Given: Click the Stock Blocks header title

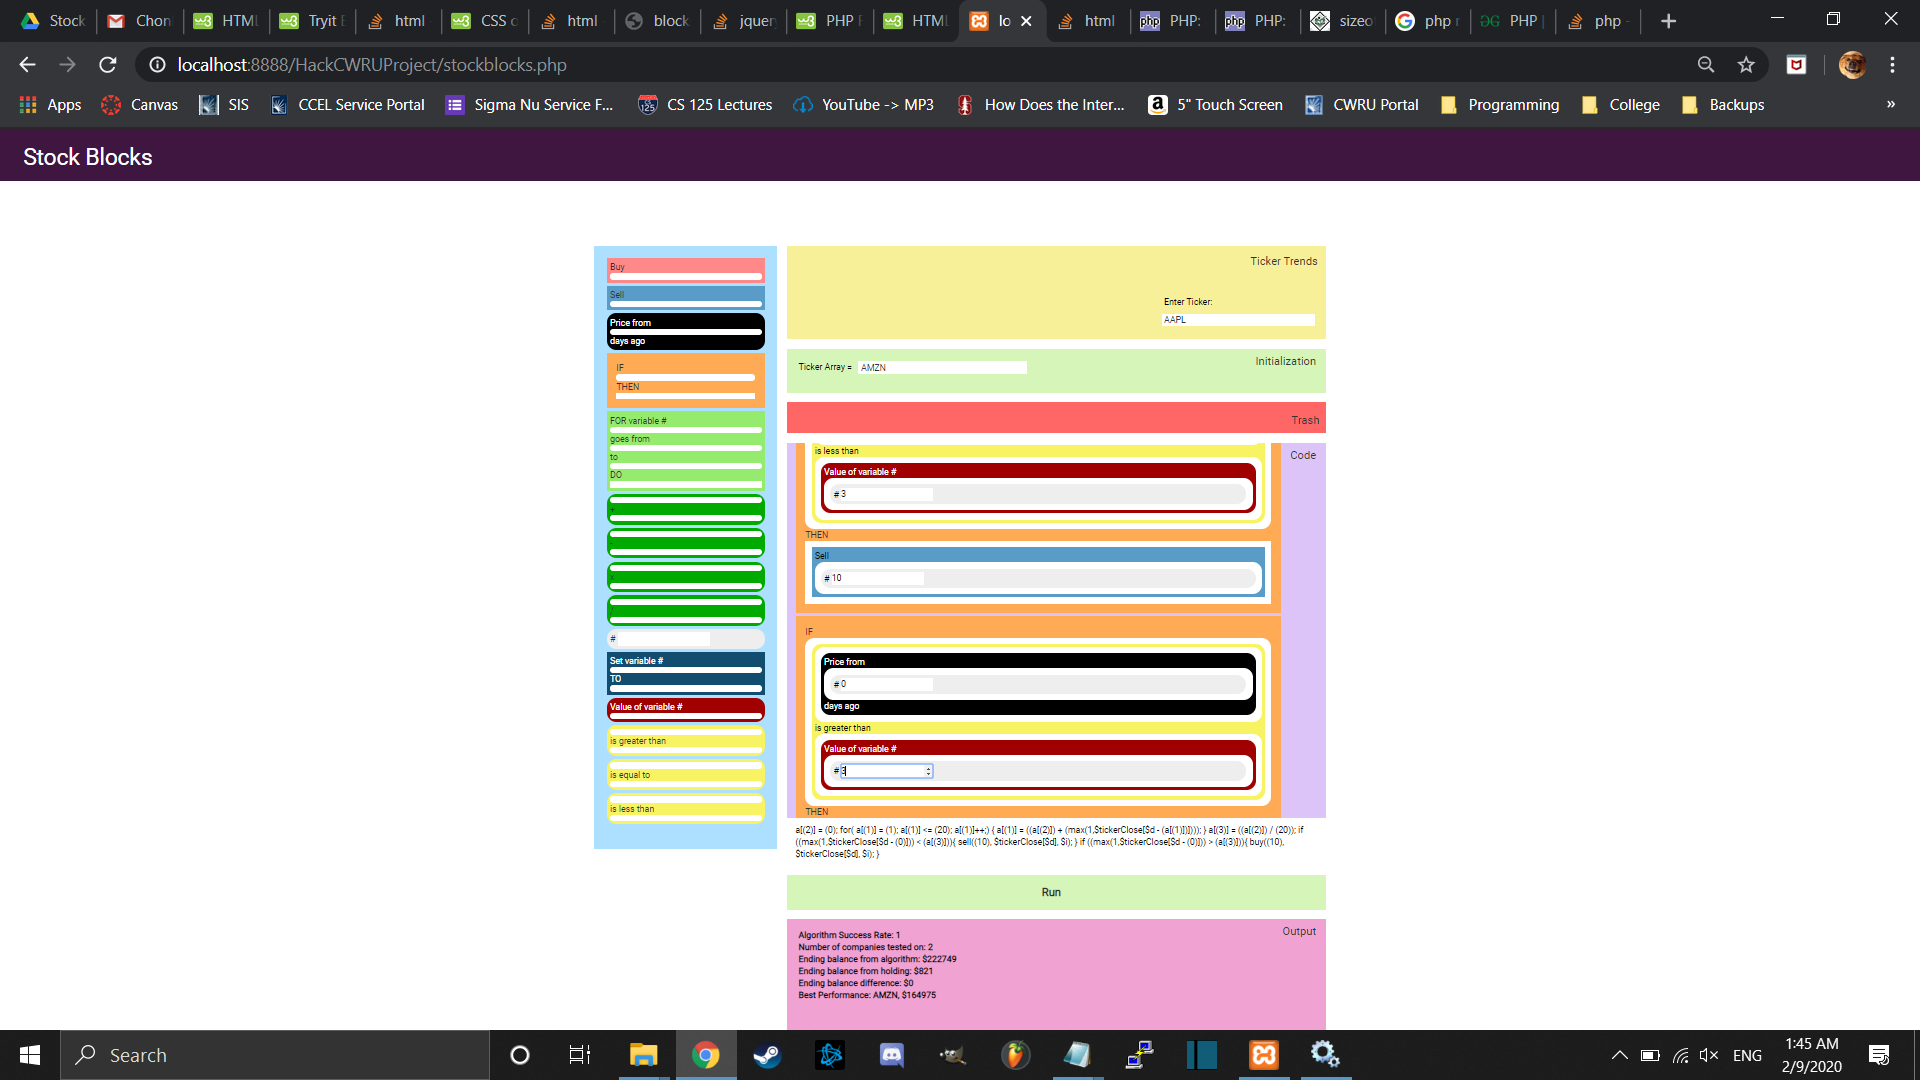Looking at the screenshot, I should (x=88, y=157).
